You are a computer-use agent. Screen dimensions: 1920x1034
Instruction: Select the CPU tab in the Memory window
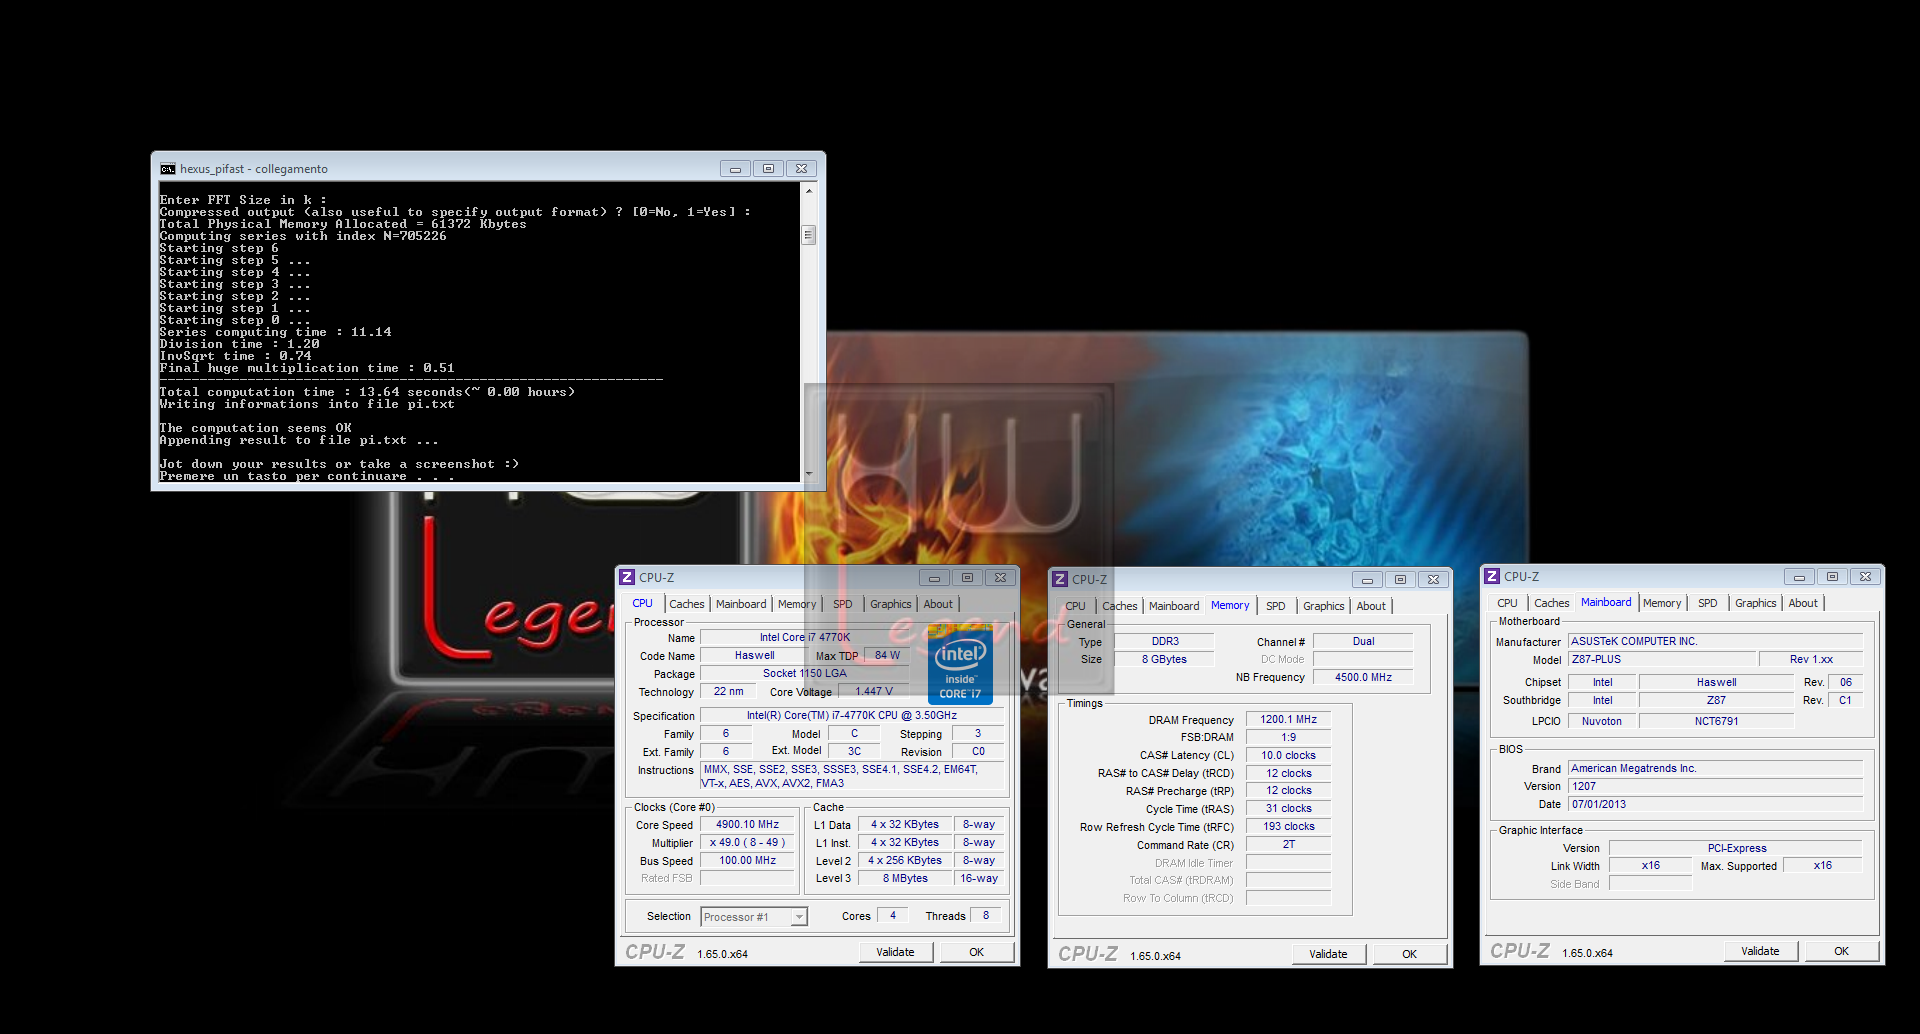coord(1075,606)
